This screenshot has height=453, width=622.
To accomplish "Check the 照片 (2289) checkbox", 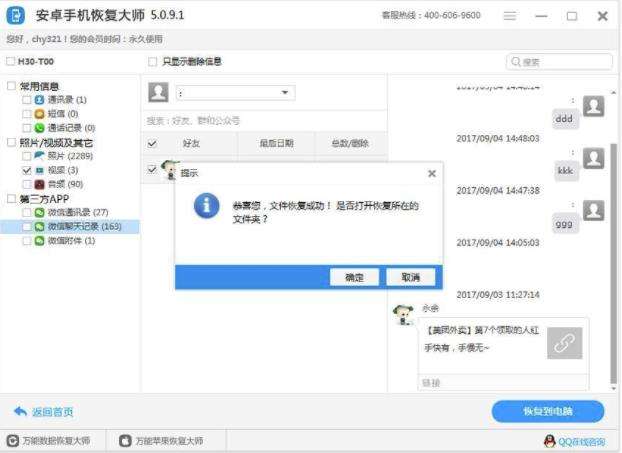I will point(27,156).
